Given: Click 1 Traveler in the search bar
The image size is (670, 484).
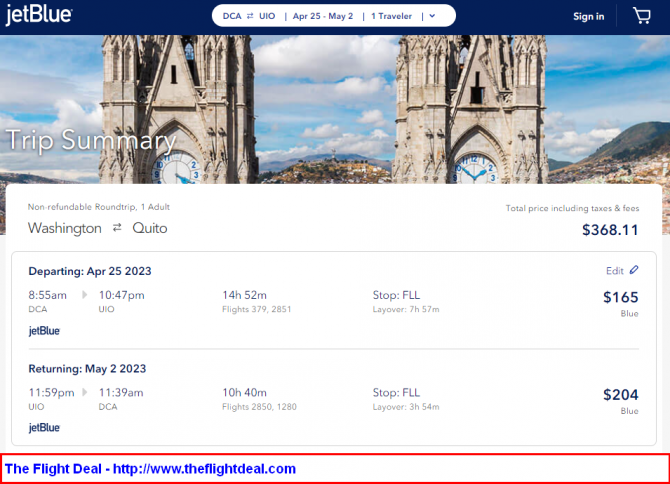Looking at the screenshot, I should pyautogui.click(x=391, y=16).
